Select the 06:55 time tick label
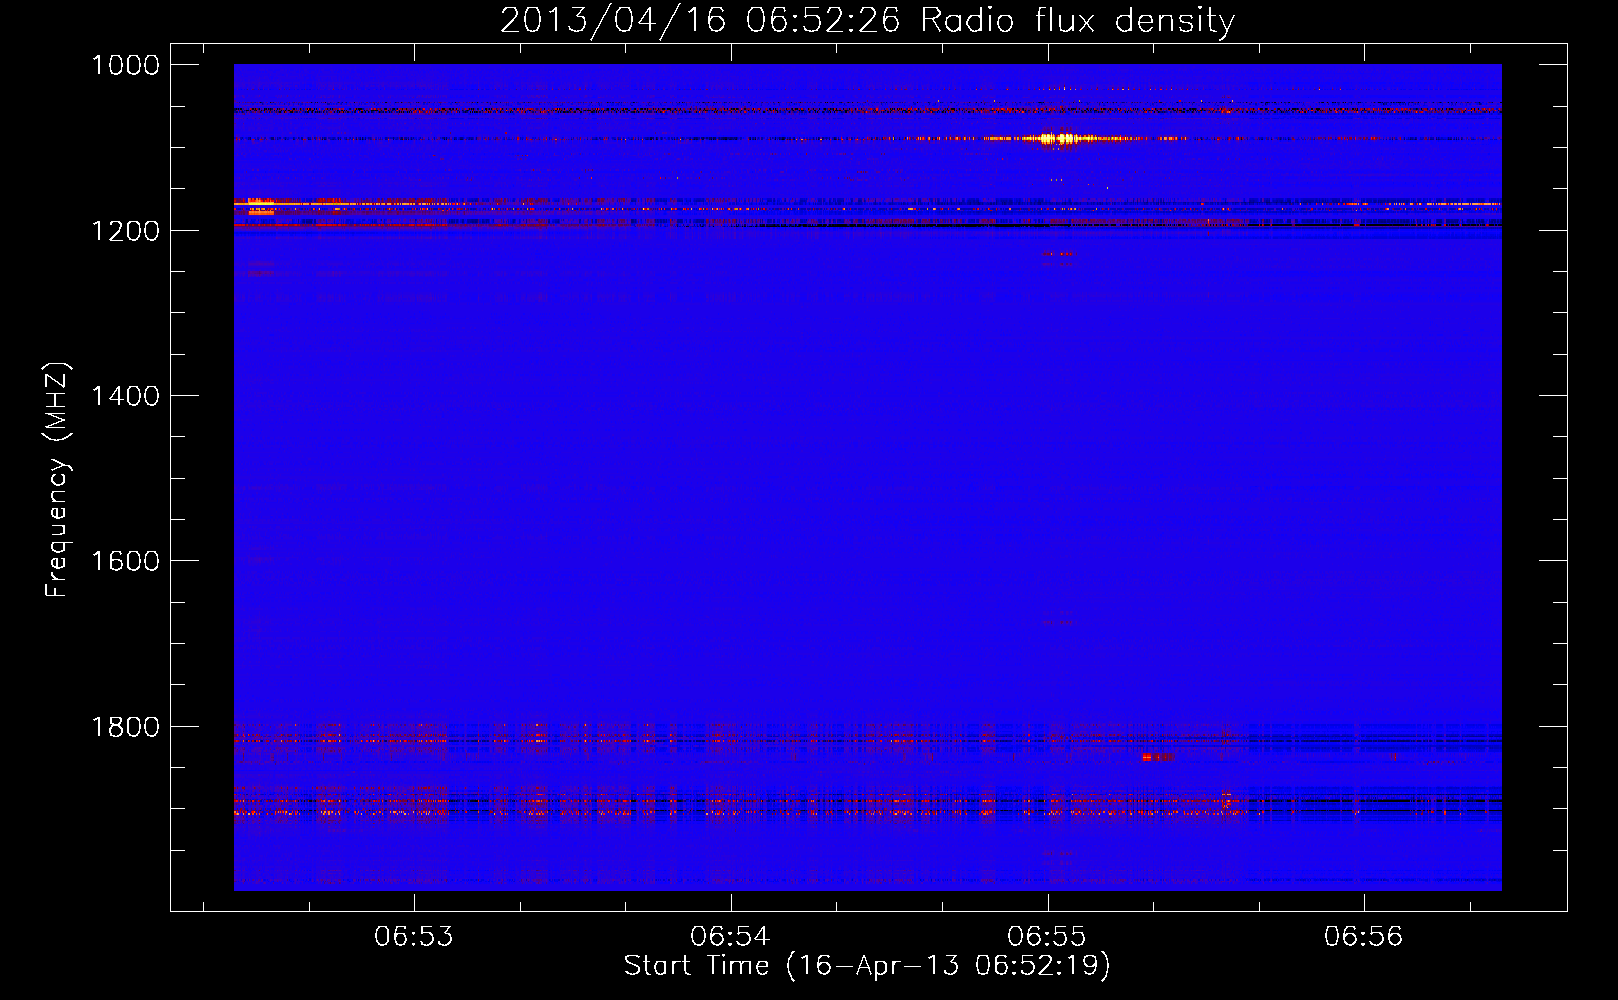 [x=1046, y=937]
